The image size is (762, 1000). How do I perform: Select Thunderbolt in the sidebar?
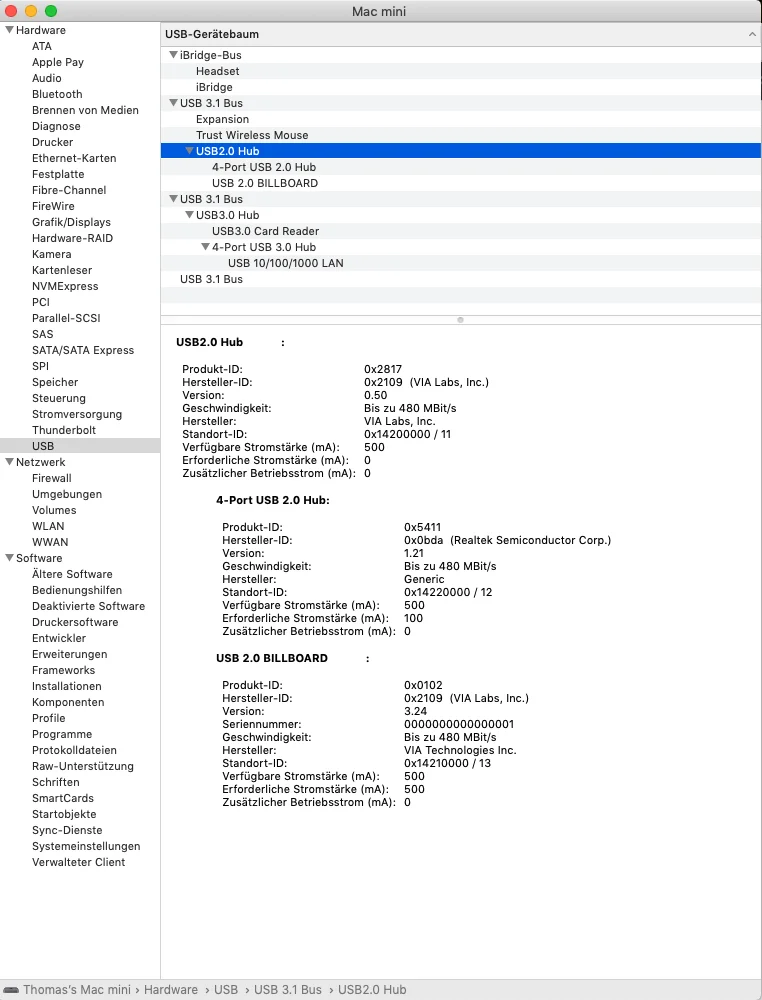click(x=64, y=430)
